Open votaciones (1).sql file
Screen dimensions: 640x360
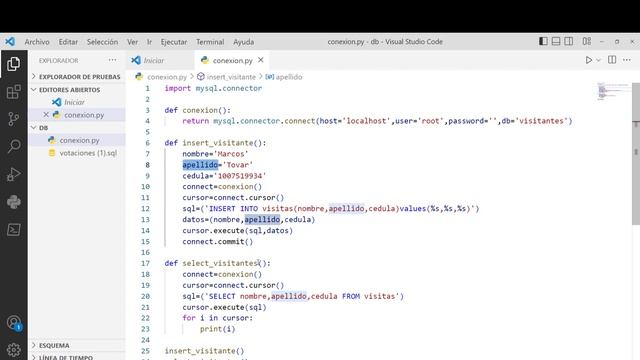point(77,153)
